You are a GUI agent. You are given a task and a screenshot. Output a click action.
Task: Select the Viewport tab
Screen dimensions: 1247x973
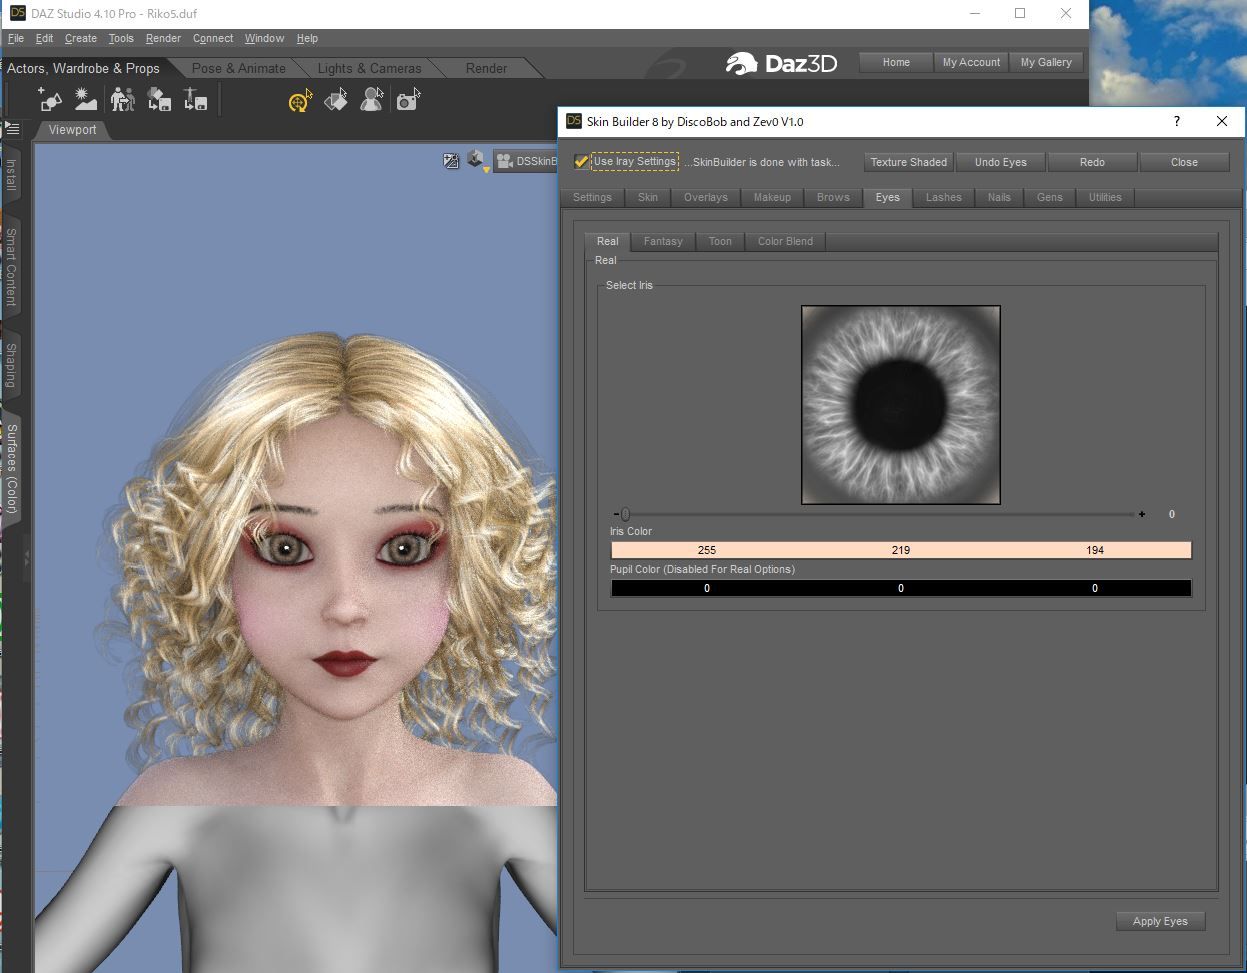pyautogui.click(x=72, y=130)
